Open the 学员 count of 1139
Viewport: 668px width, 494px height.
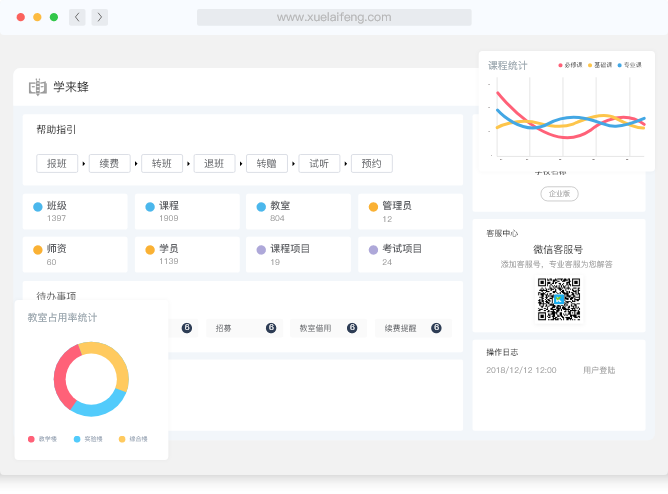coord(169,261)
